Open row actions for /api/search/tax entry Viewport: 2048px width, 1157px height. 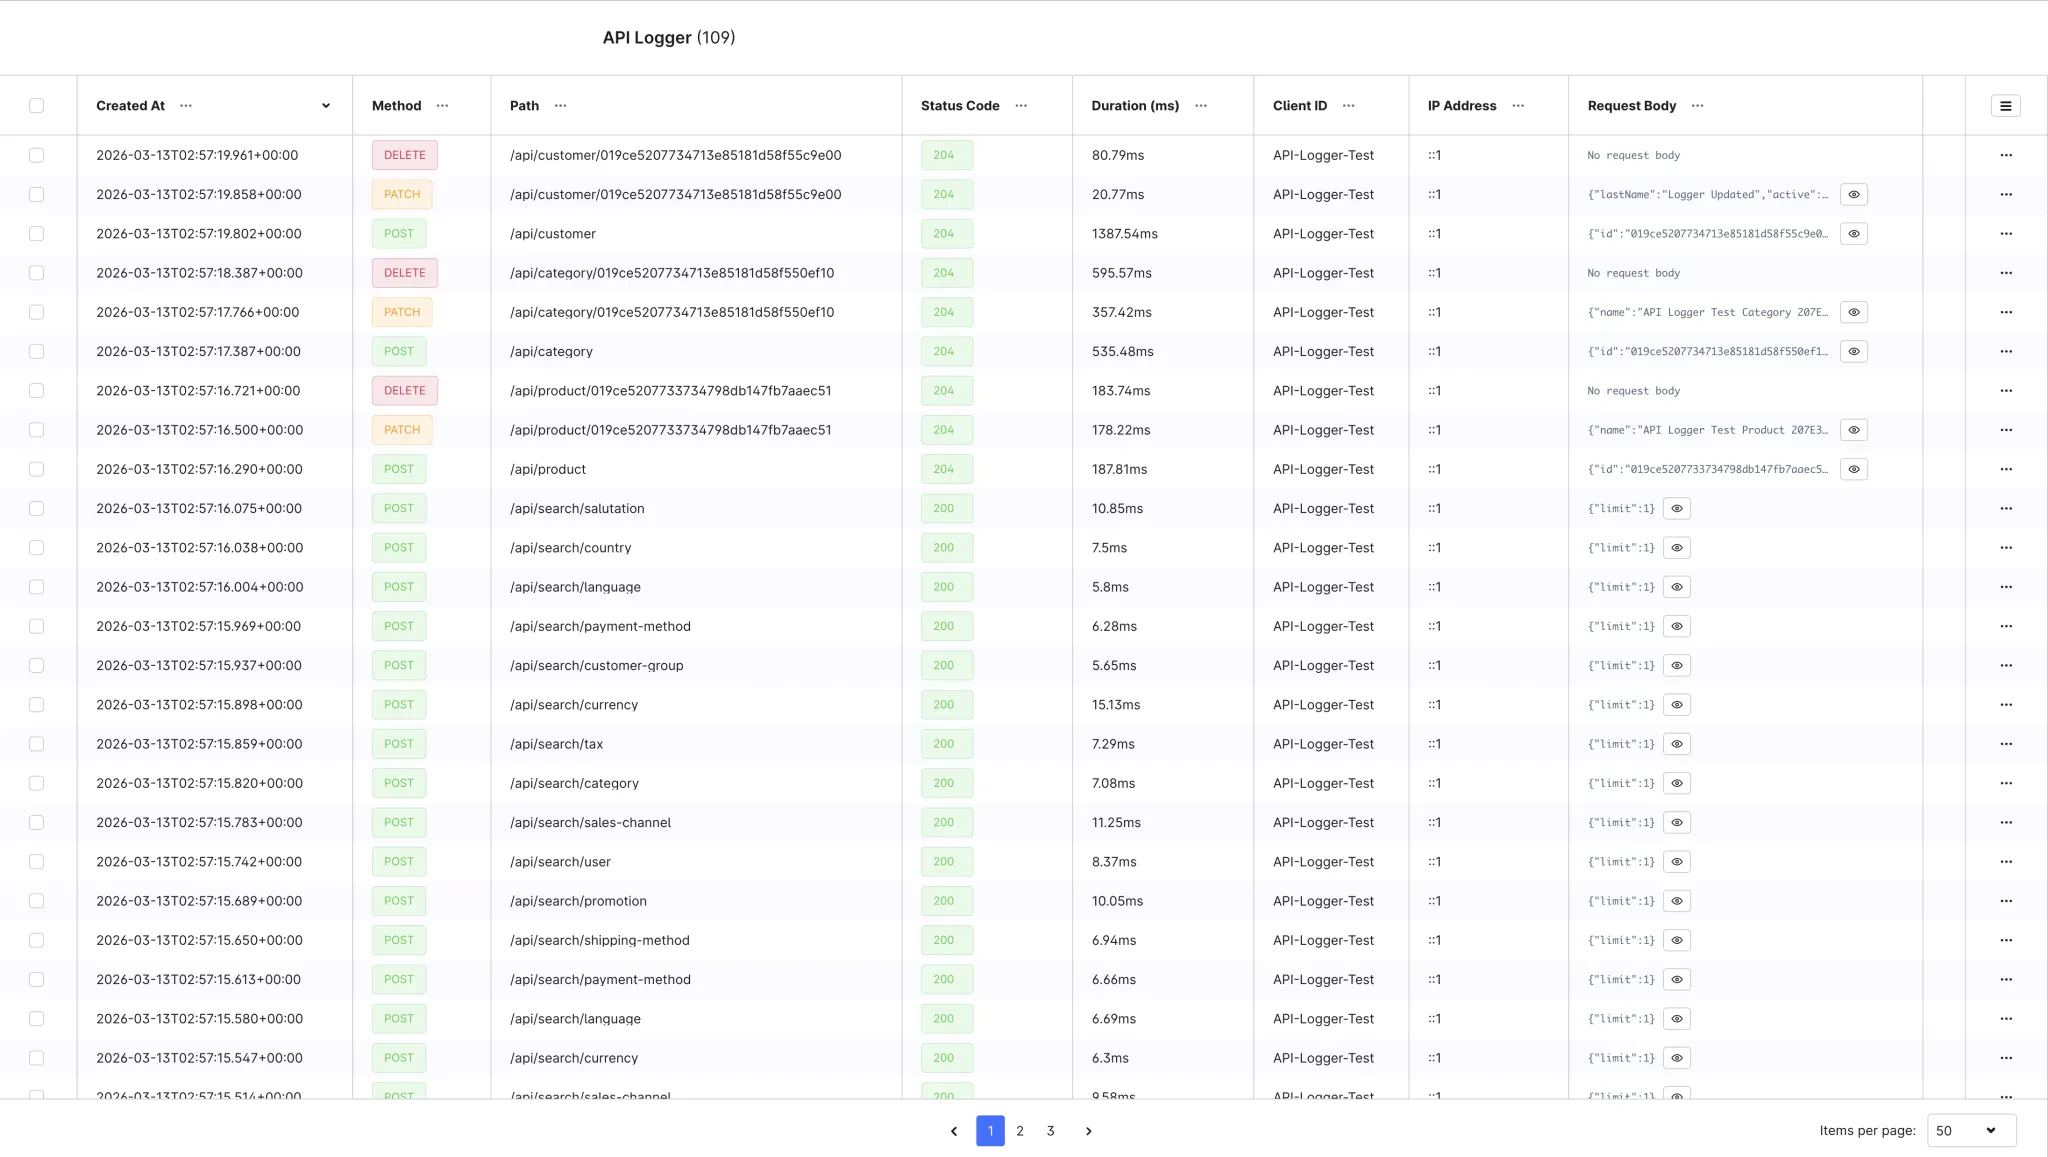[x=2005, y=744]
